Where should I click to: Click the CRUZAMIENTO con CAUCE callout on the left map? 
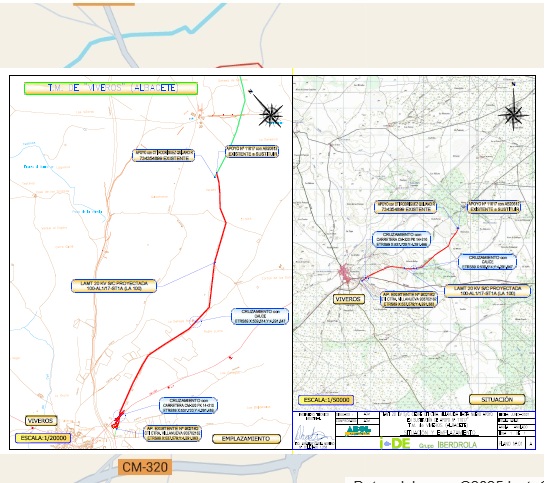(x=260, y=317)
